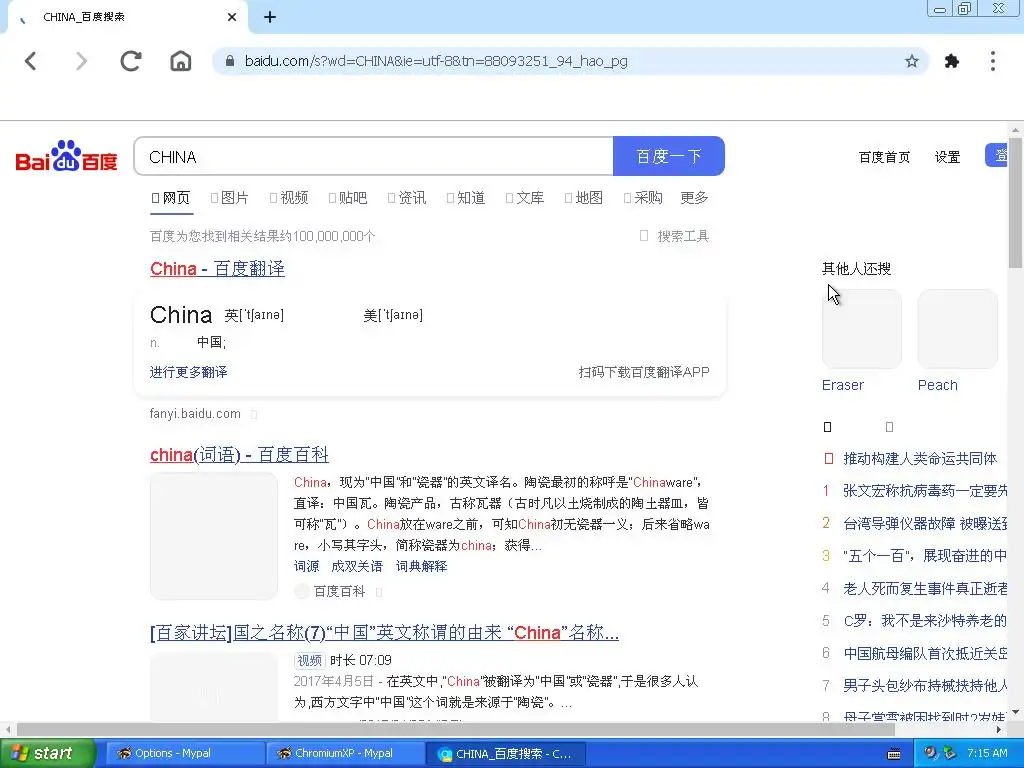1024x768 pixels.
Task: Open the 贴吧 tab
Action: pos(348,198)
